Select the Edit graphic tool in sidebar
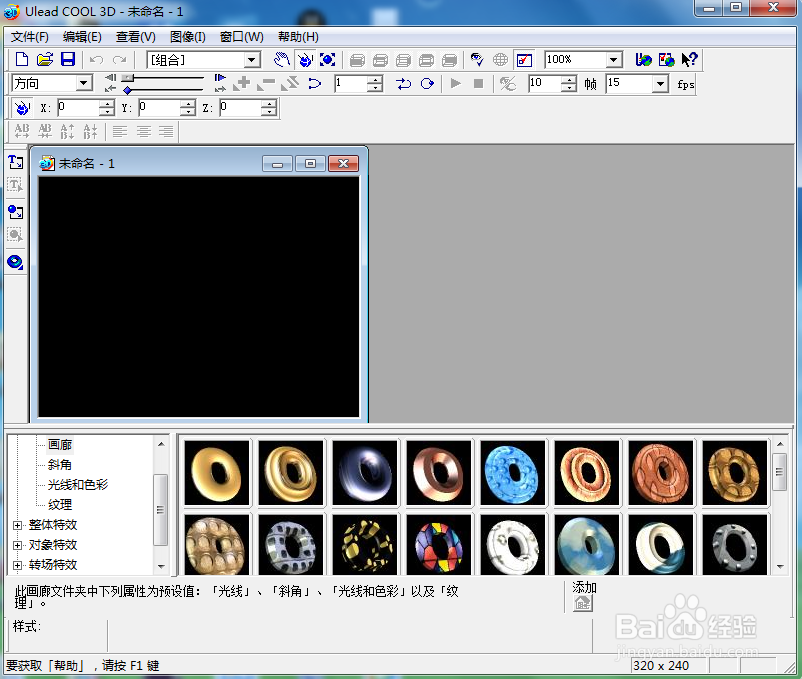802x679 pixels. pyautogui.click(x=15, y=235)
